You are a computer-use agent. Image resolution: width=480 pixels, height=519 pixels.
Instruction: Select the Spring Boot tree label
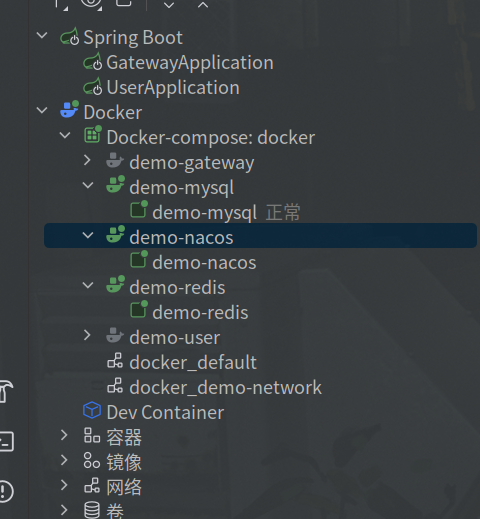pos(133,37)
